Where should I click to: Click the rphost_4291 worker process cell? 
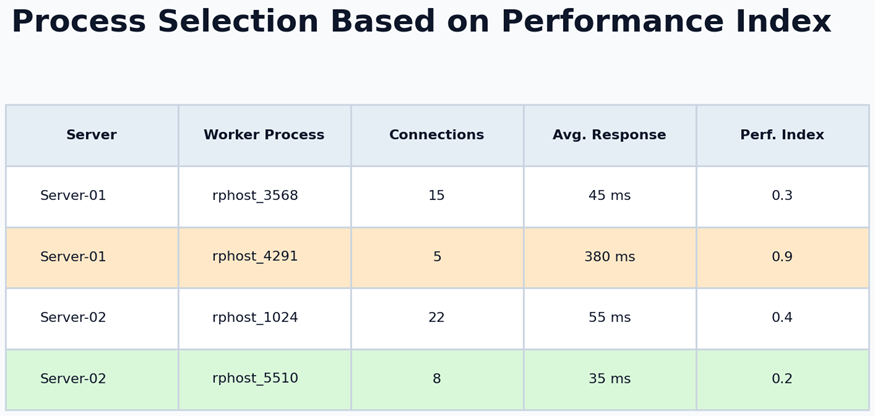[255, 257]
